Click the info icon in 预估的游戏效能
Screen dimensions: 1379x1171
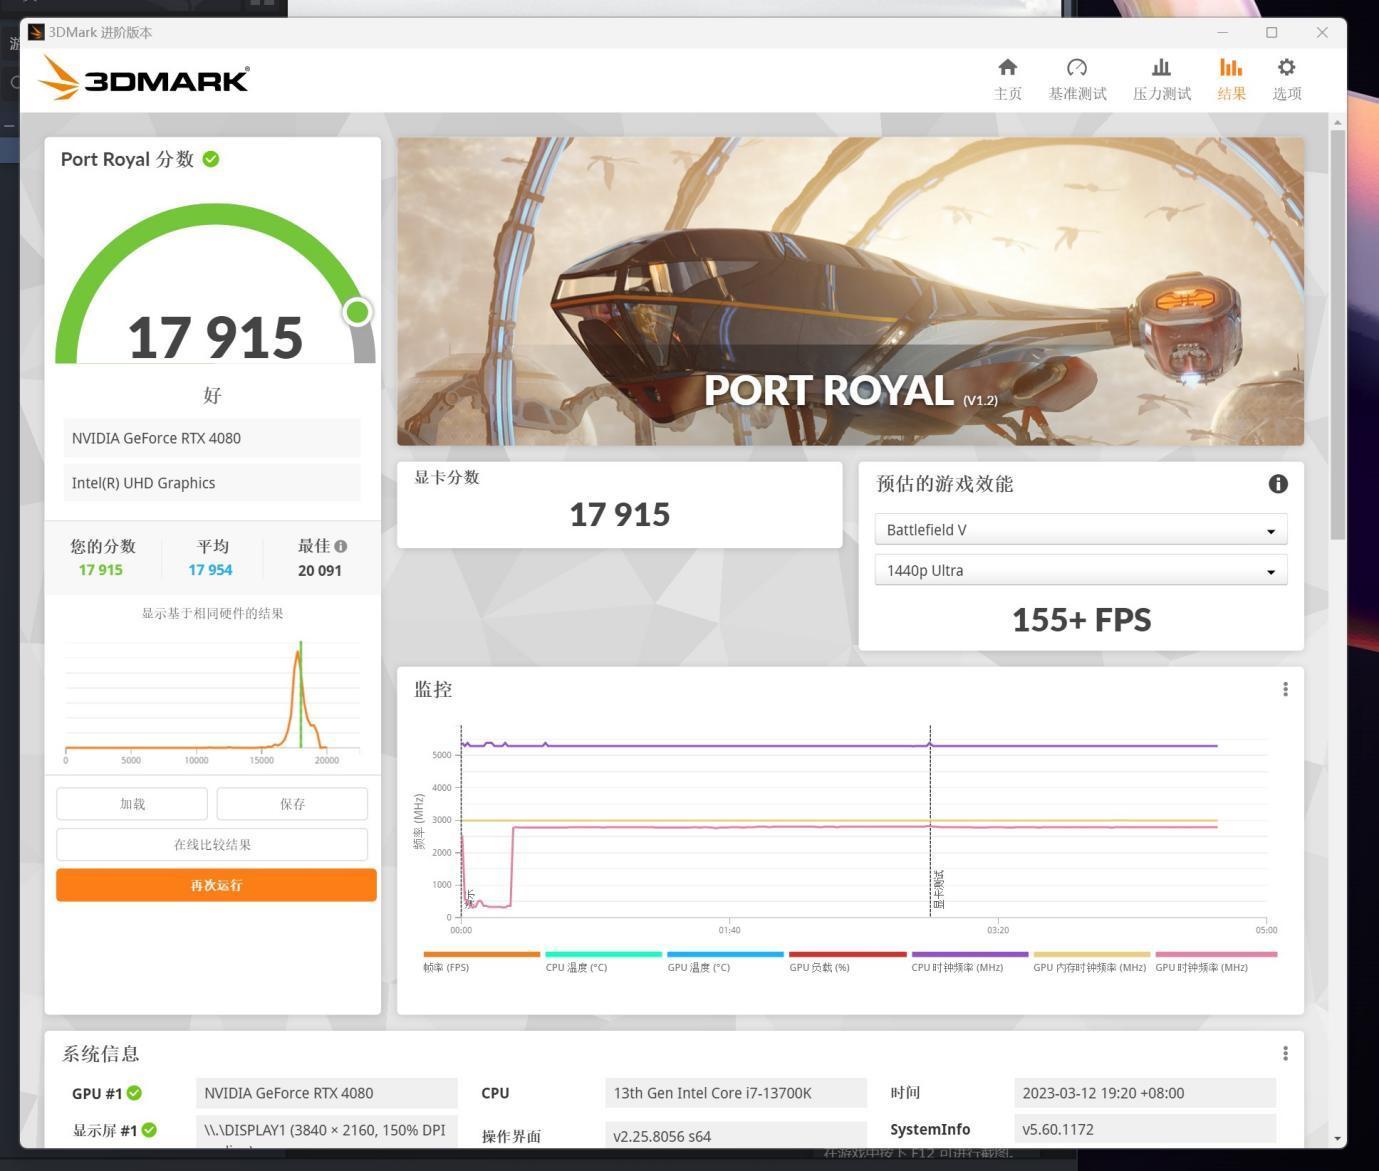(1278, 484)
